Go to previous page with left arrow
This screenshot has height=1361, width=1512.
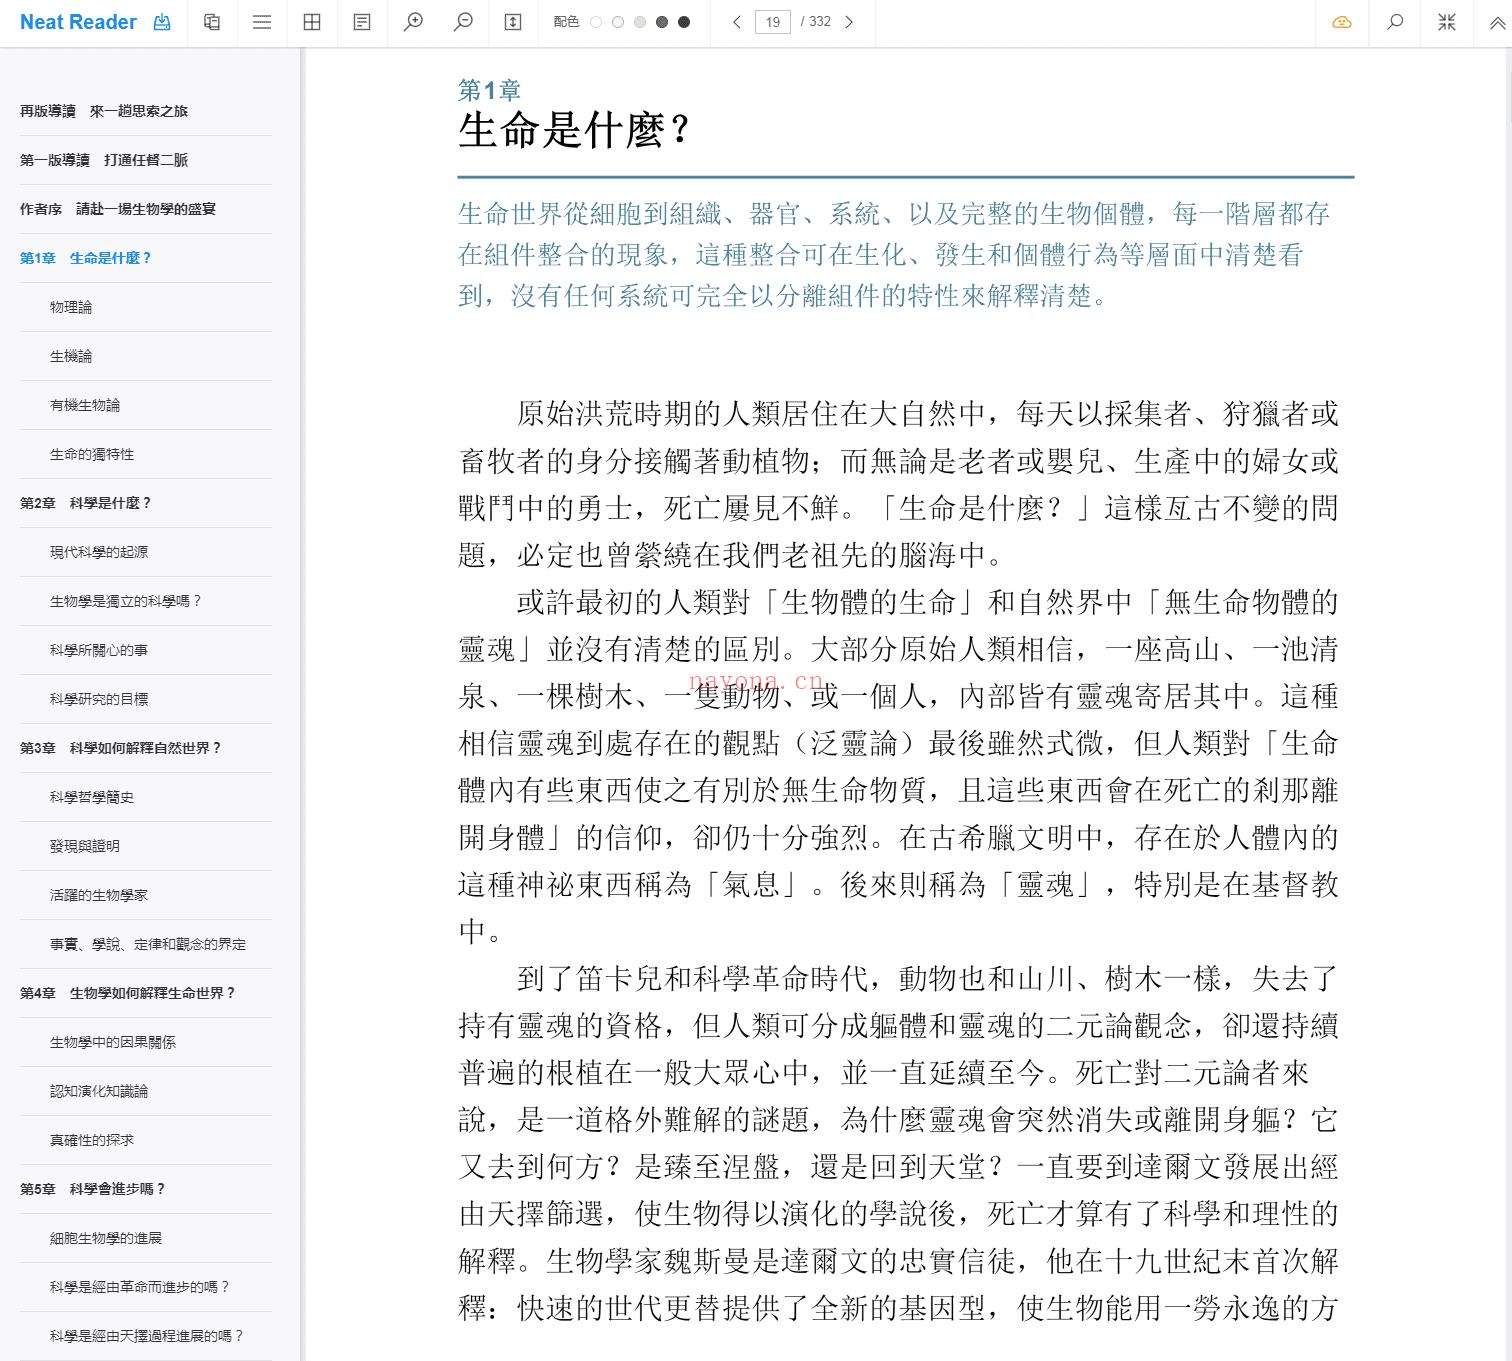[x=737, y=22]
